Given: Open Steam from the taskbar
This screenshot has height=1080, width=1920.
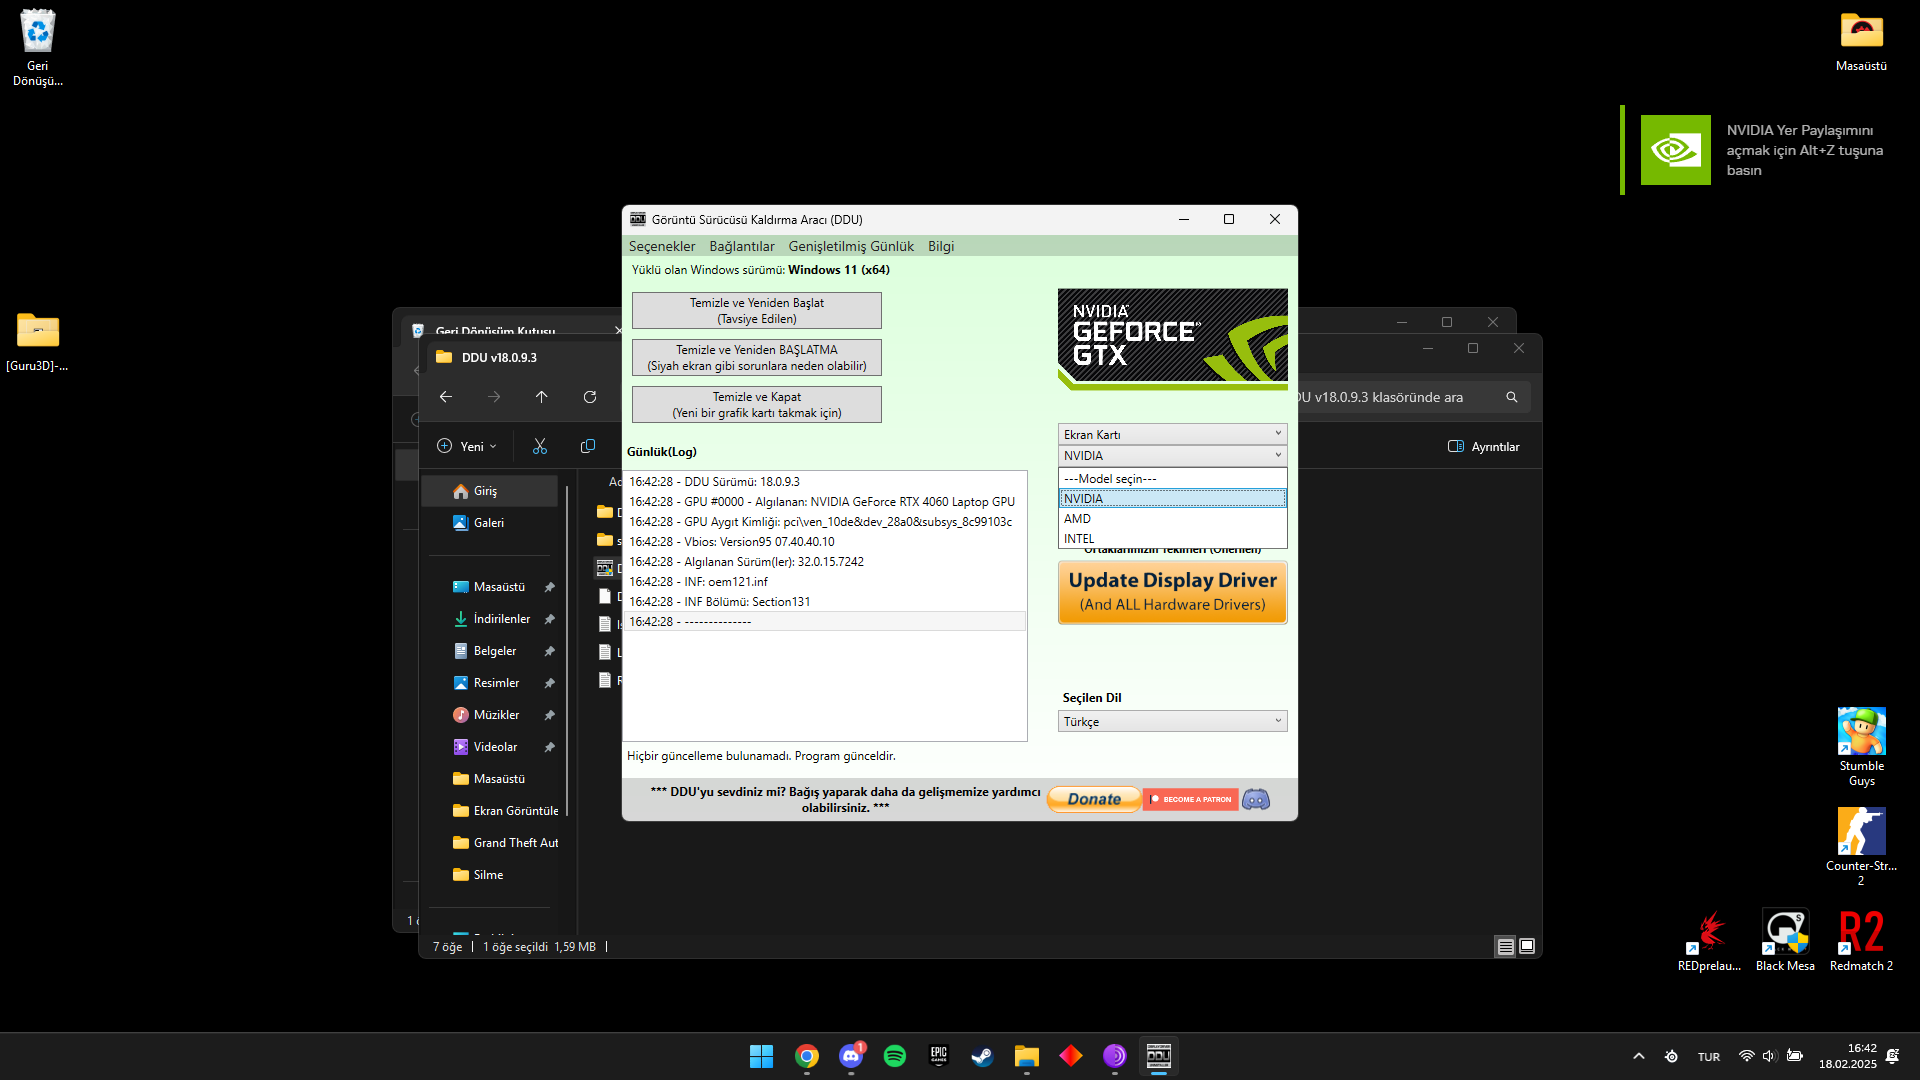Looking at the screenshot, I should point(982,1056).
